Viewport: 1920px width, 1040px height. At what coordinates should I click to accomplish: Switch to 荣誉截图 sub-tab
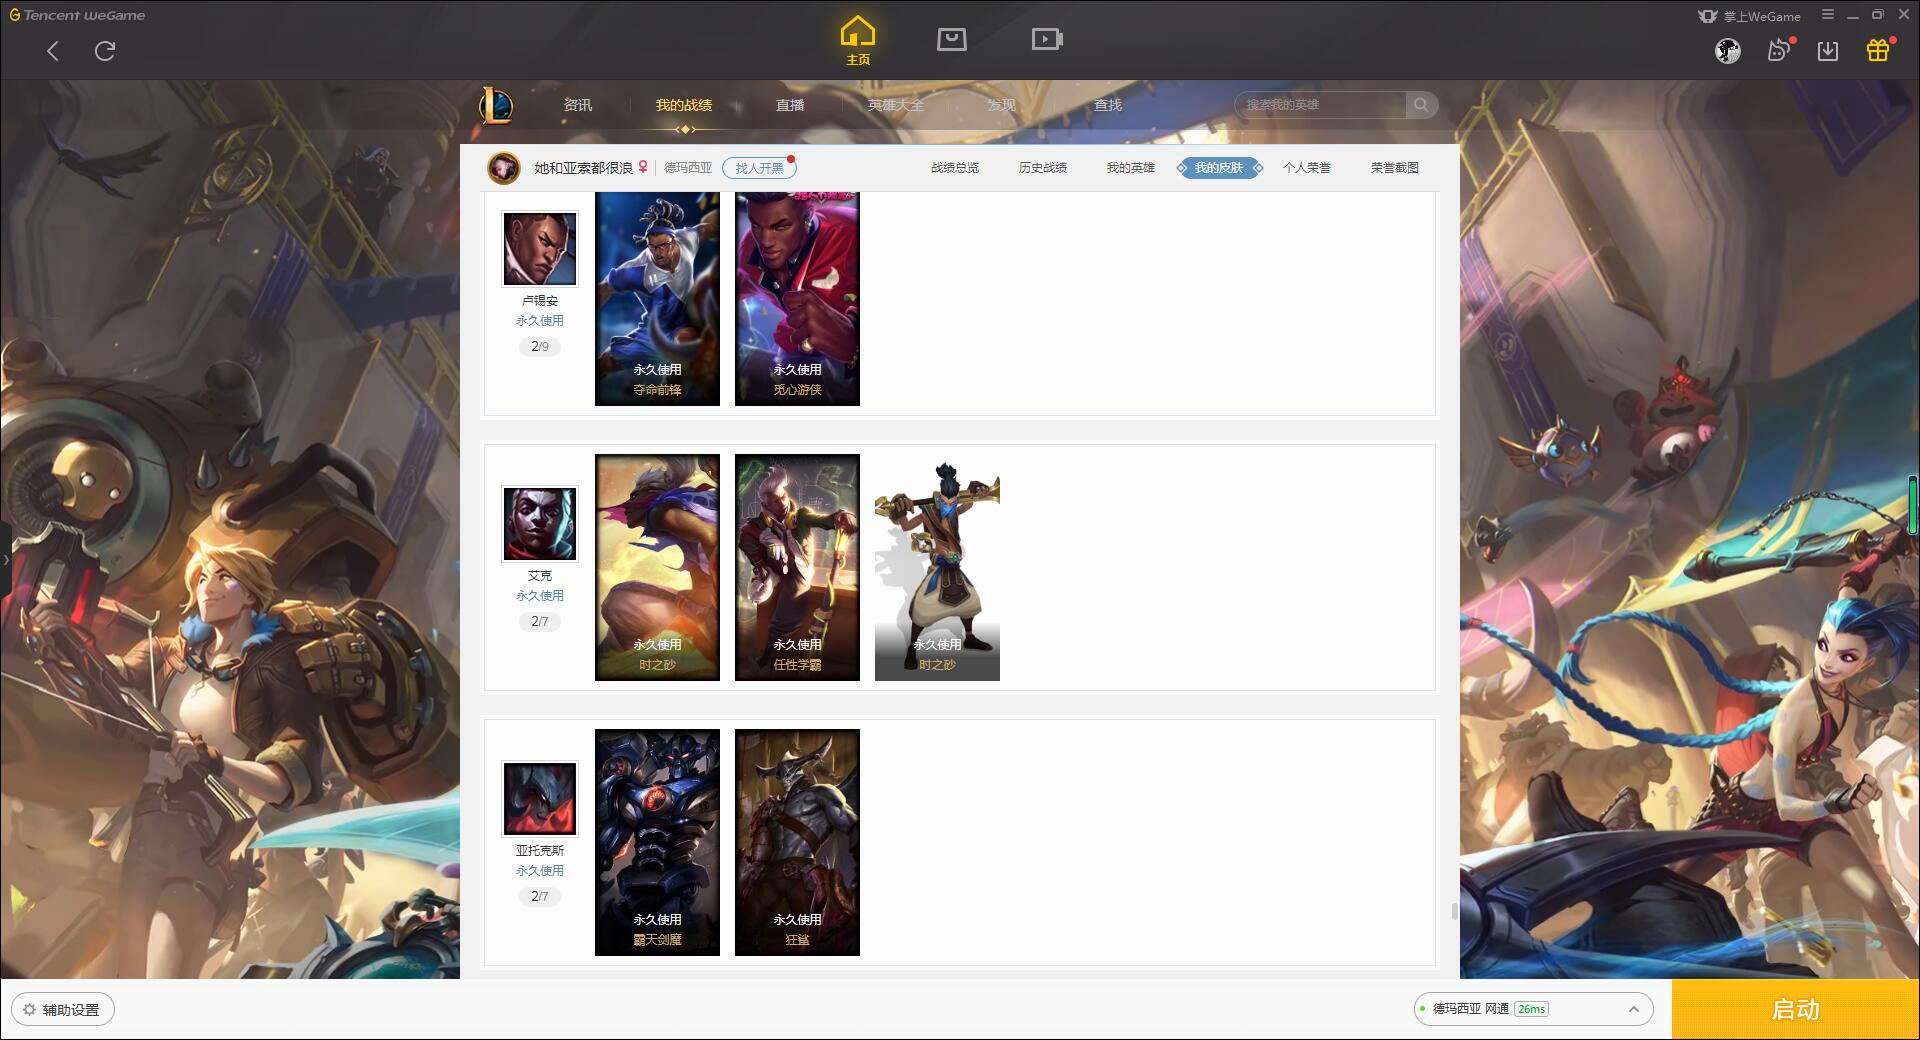tap(1395, 168)
